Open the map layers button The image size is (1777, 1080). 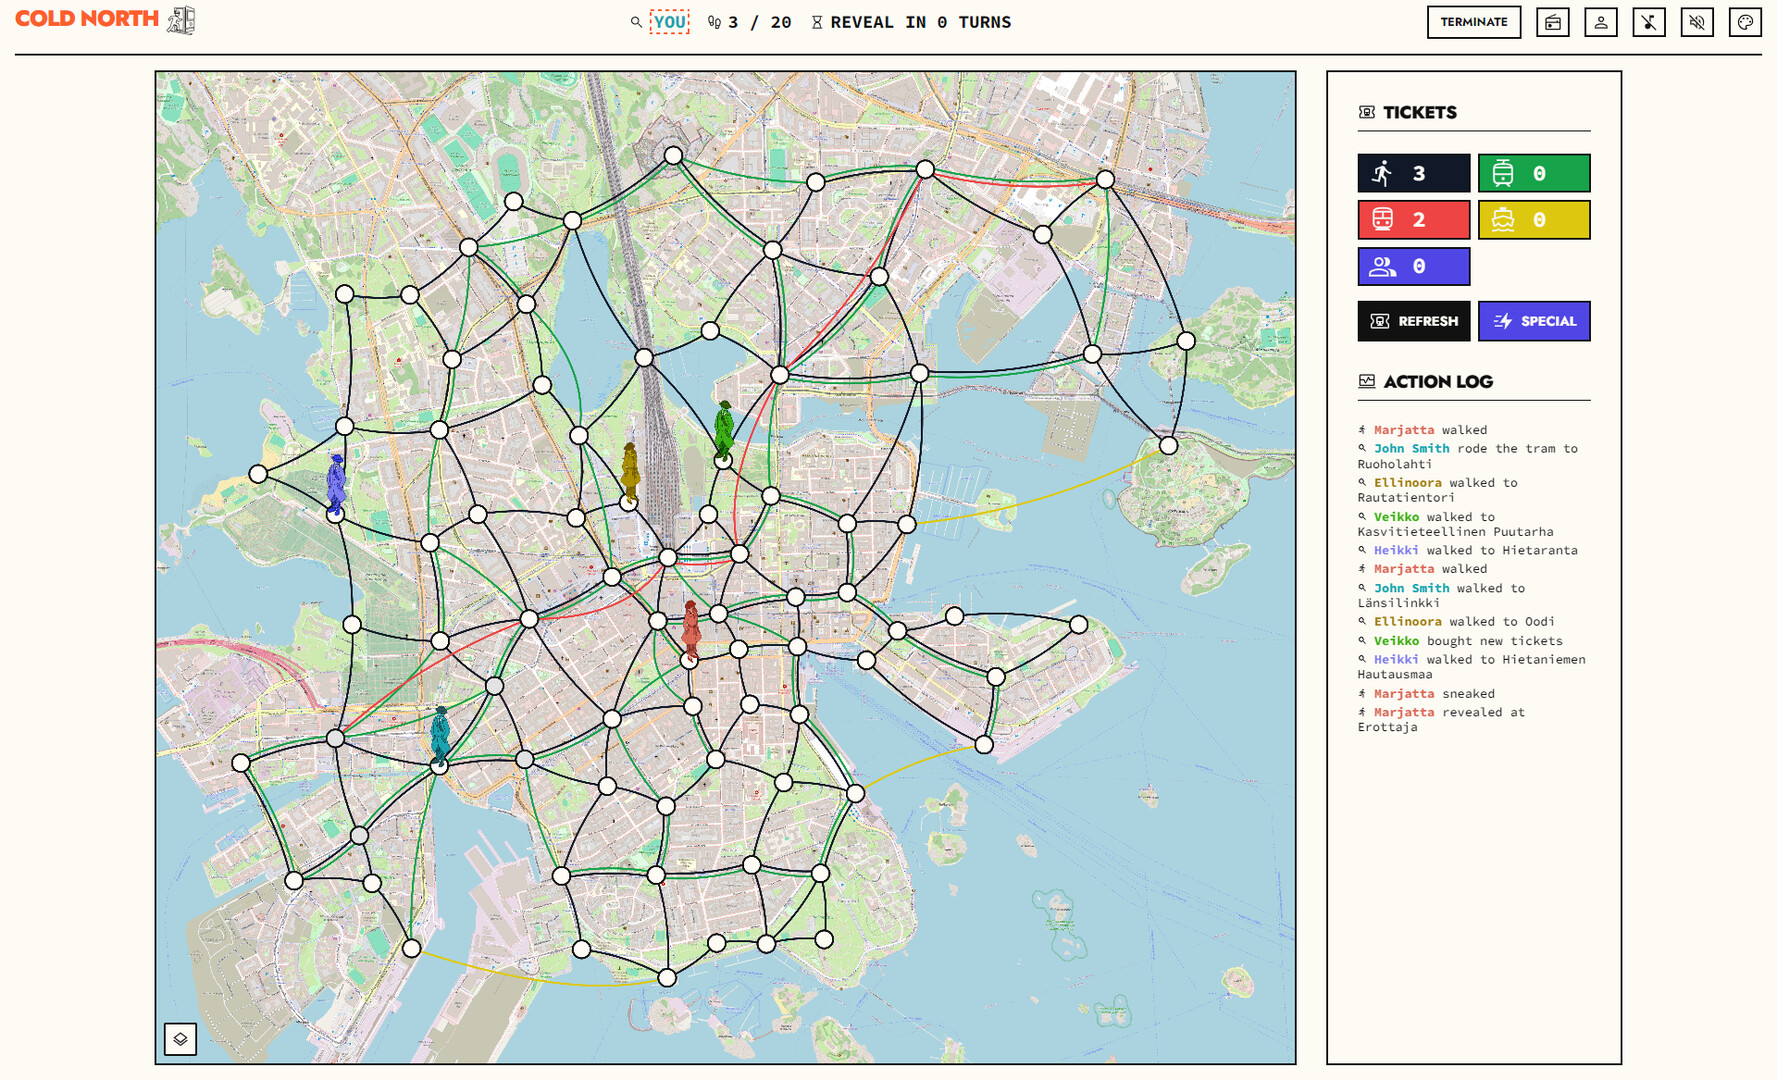click(x=180, y=1039)
